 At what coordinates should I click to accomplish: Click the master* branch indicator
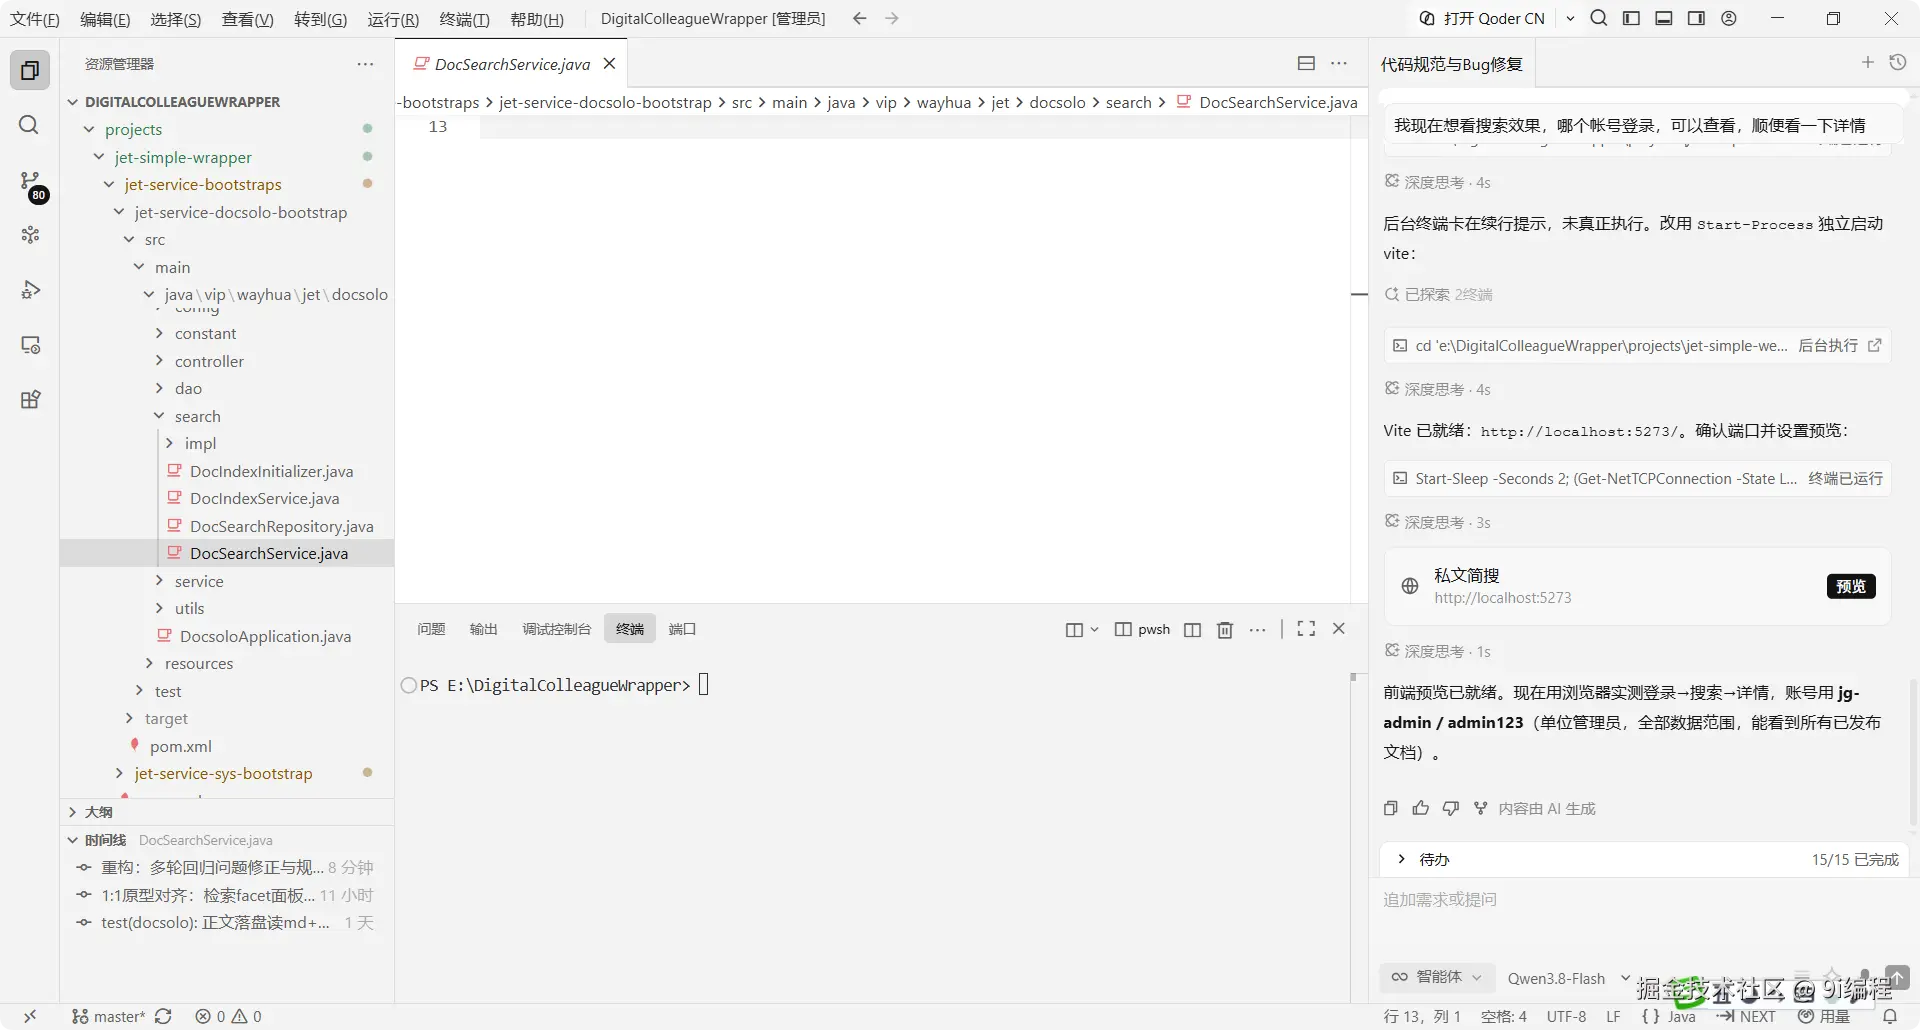point(108,1016)
